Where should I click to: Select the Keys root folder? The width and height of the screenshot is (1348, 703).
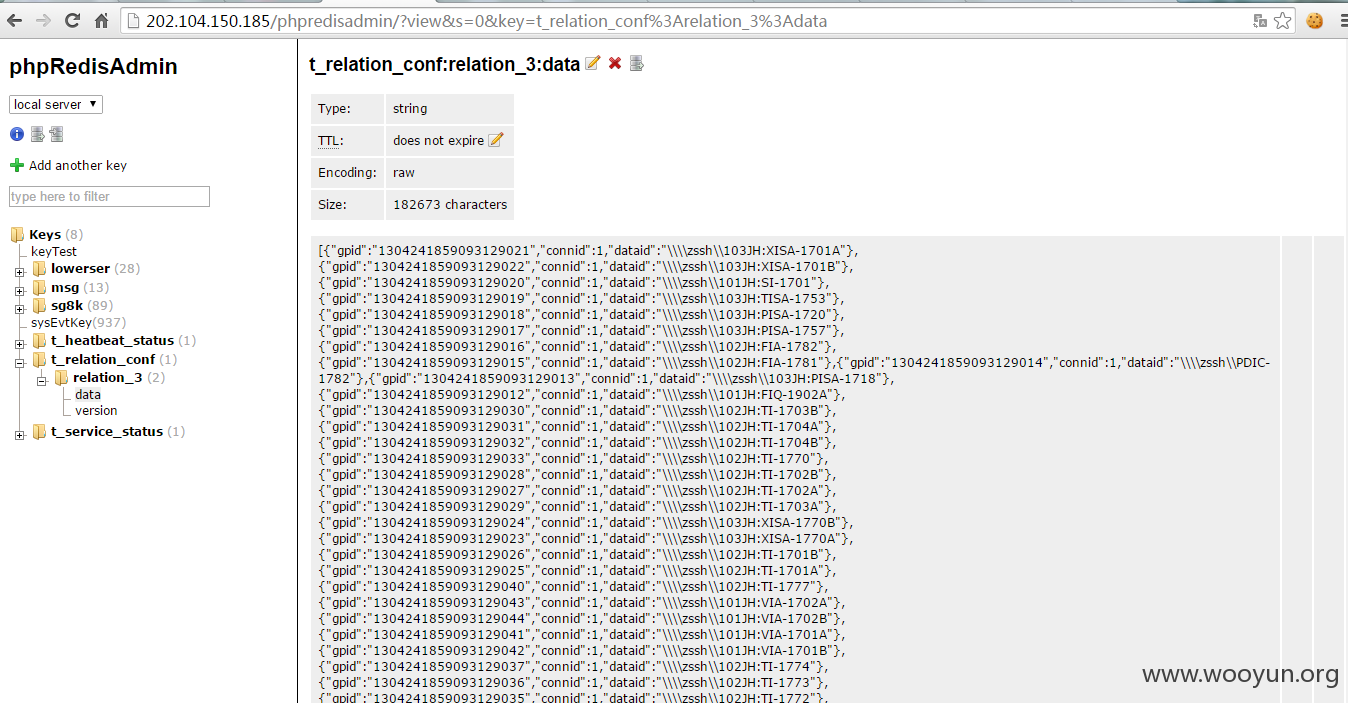pos(45,234)
